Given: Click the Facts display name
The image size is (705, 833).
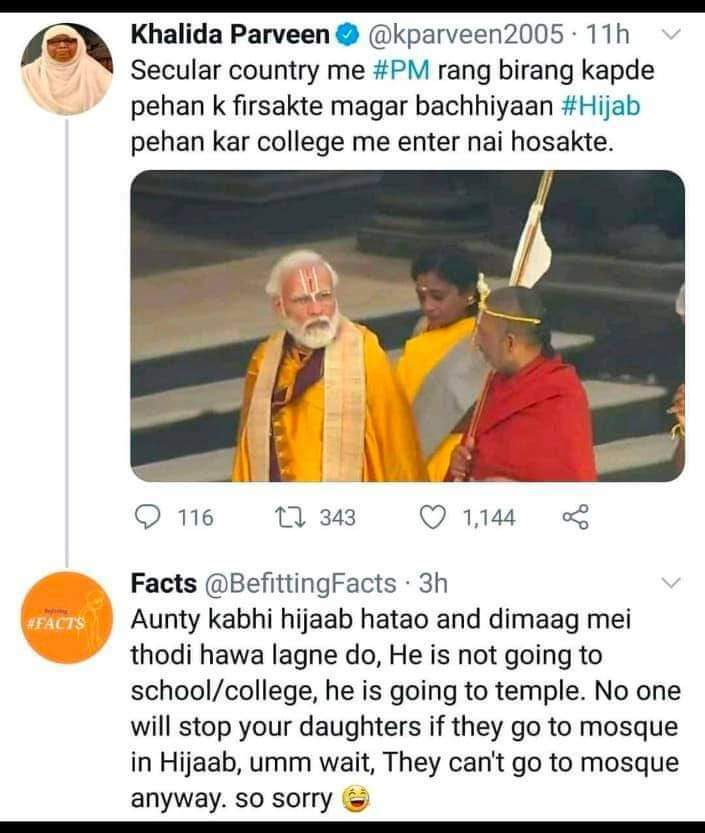Looking at the screenshot, I should tap(164, 583).
